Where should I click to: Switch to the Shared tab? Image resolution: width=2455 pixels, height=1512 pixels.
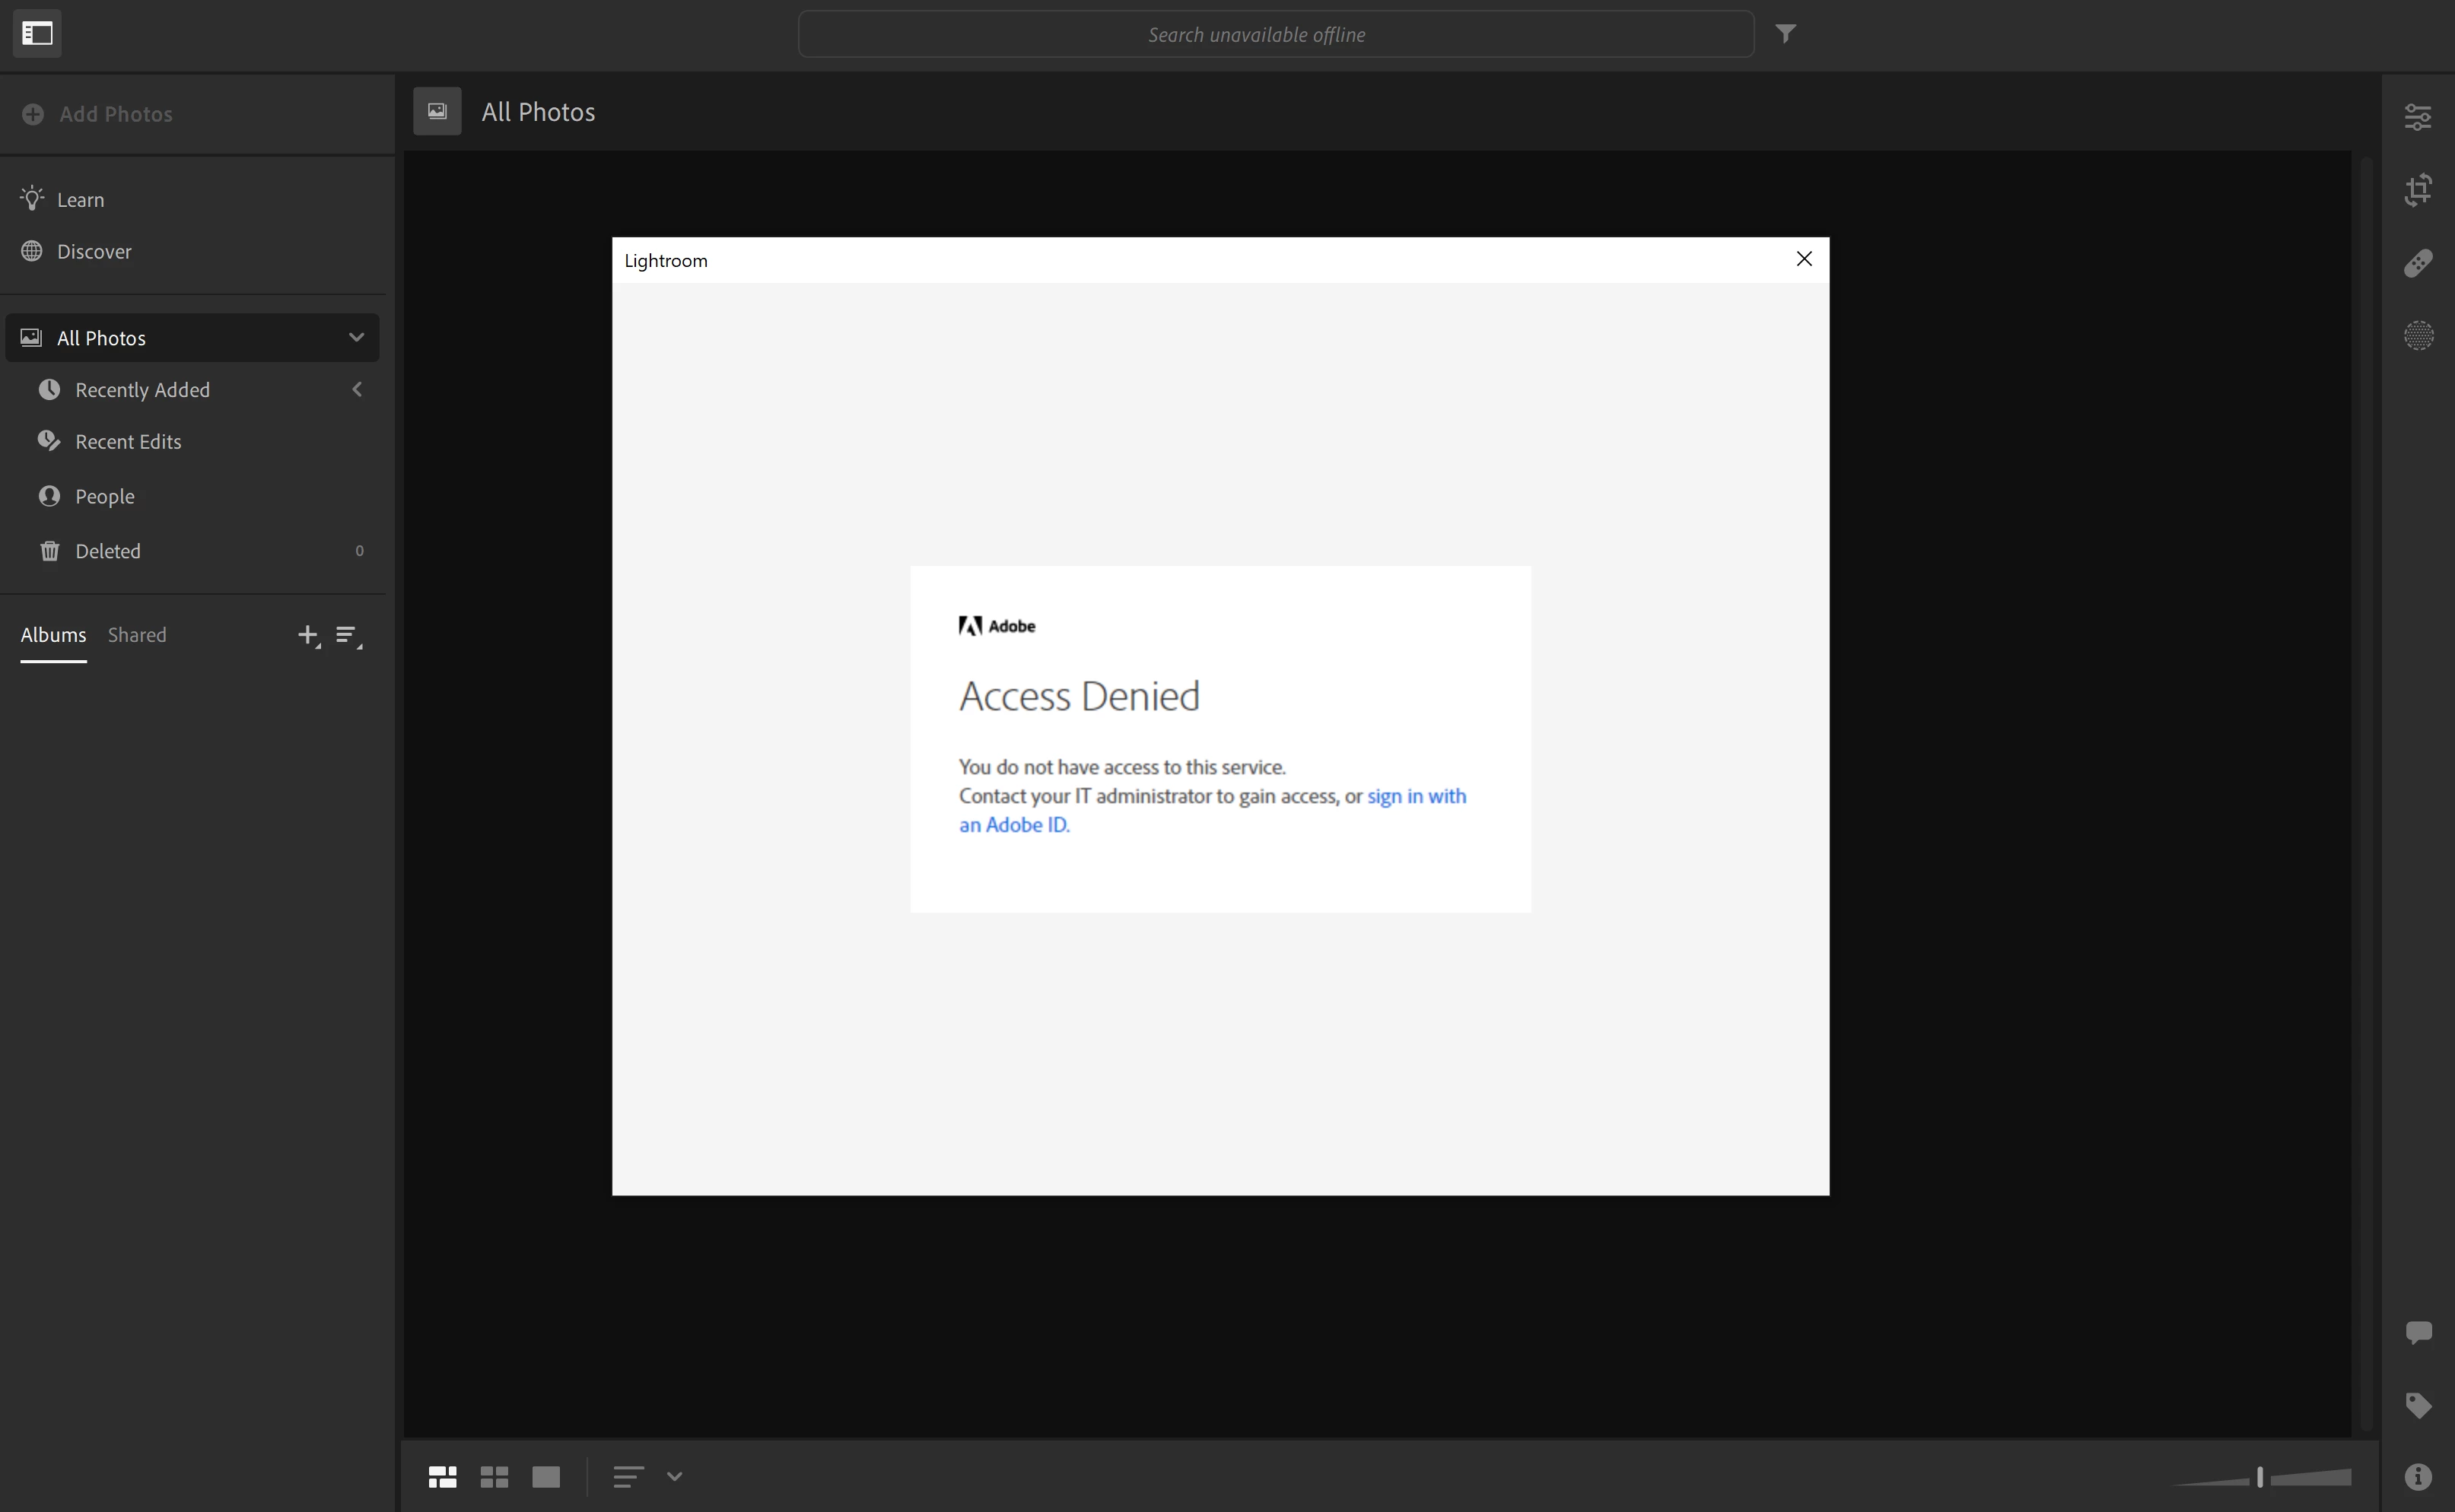[x=137, y=635]
